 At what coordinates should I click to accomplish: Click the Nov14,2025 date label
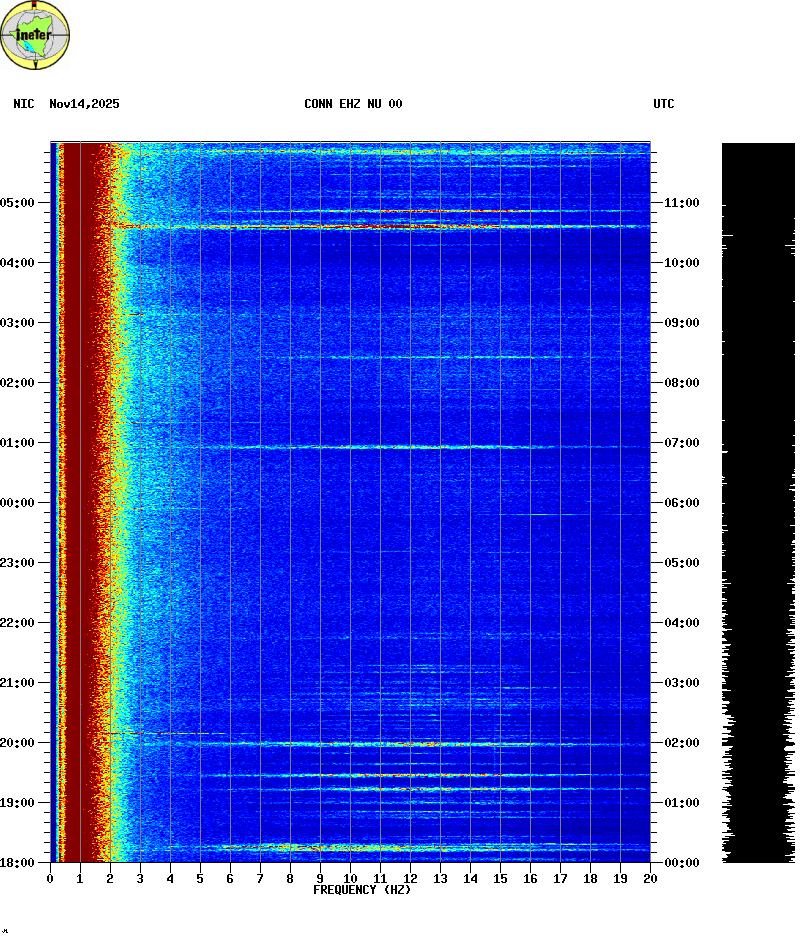click(x=84, y=104)
